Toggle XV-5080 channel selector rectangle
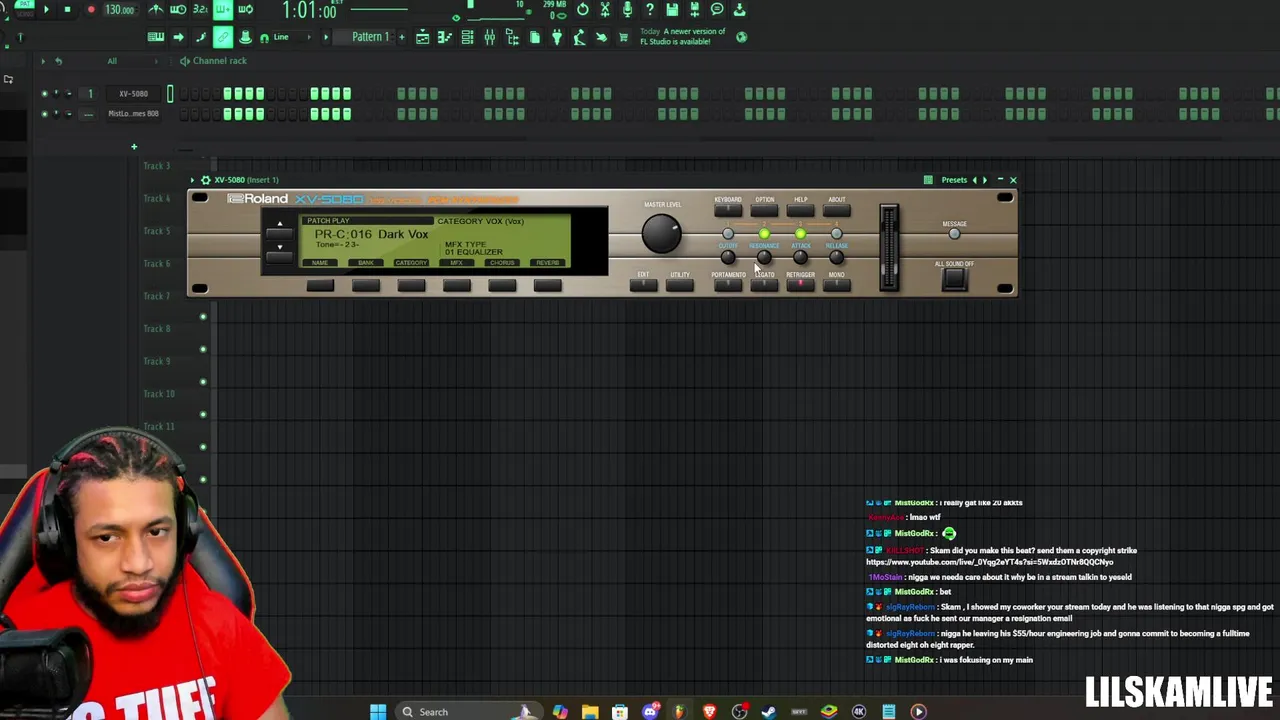 [170, 94]
